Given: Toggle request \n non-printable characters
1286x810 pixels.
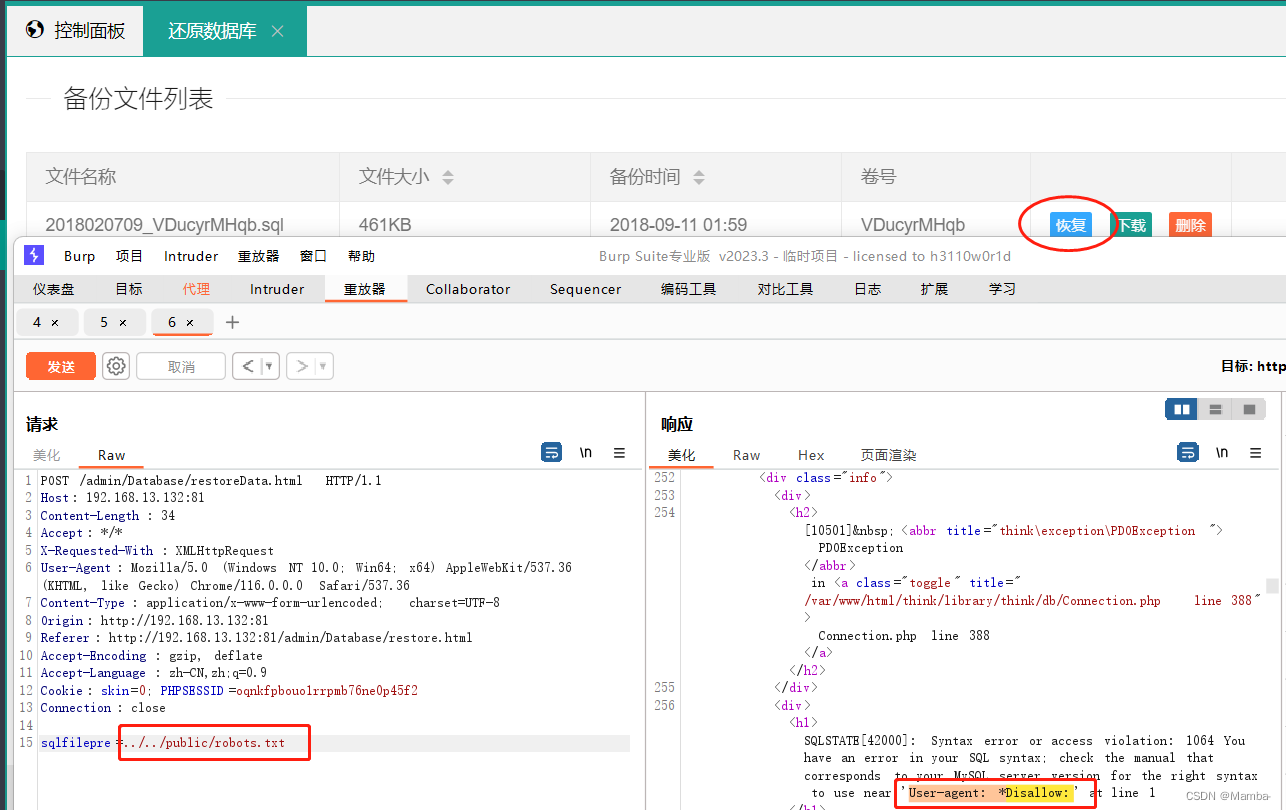Looking at the screenshot, I should pos(586,453).
